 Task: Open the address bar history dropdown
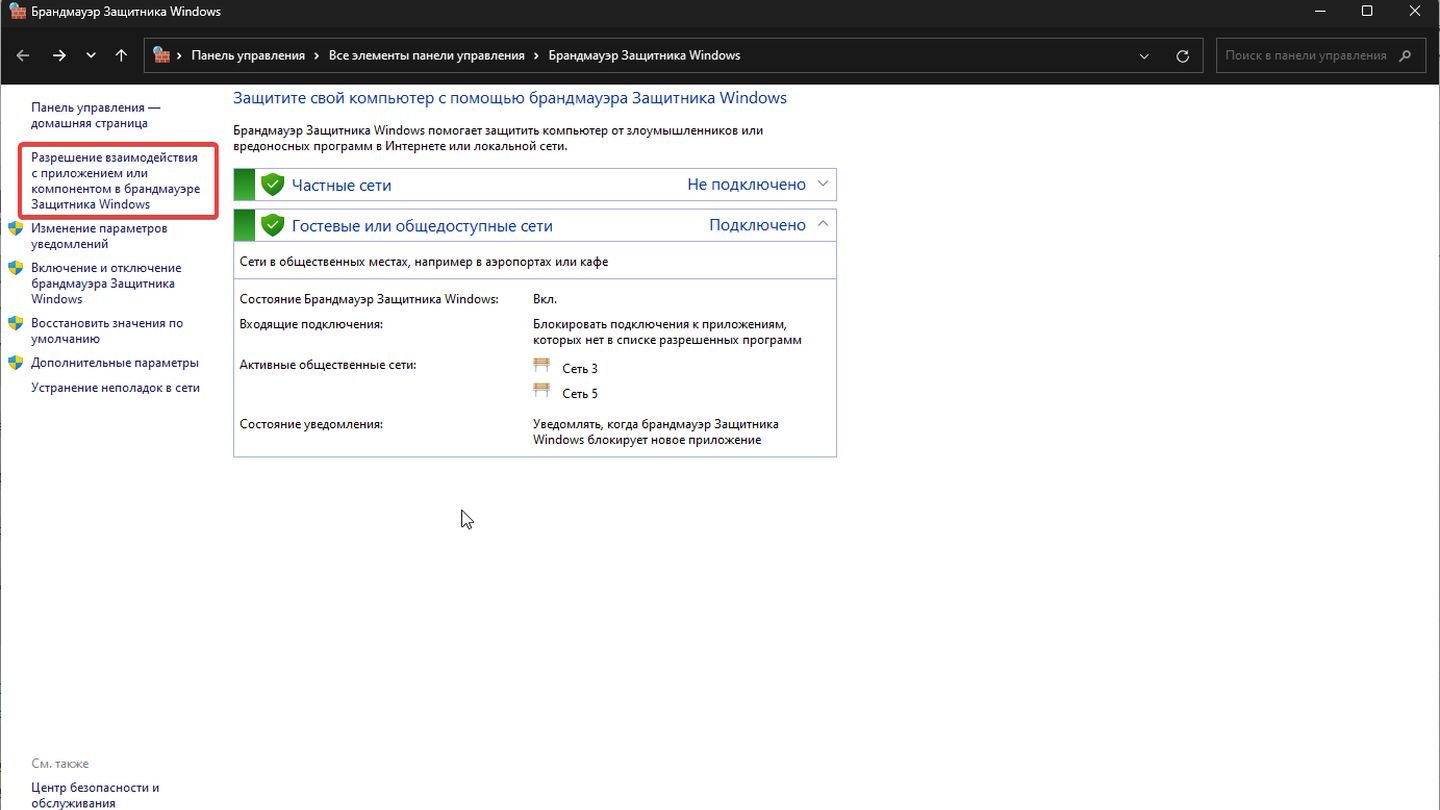click(x=1144, y=56)
